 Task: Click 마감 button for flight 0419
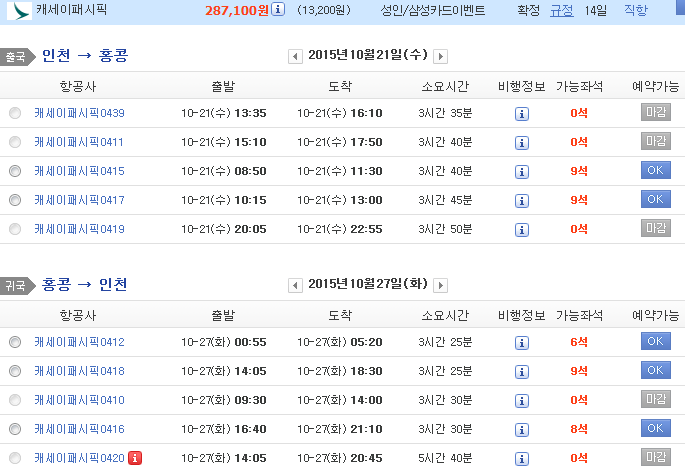tap(656, 228)
